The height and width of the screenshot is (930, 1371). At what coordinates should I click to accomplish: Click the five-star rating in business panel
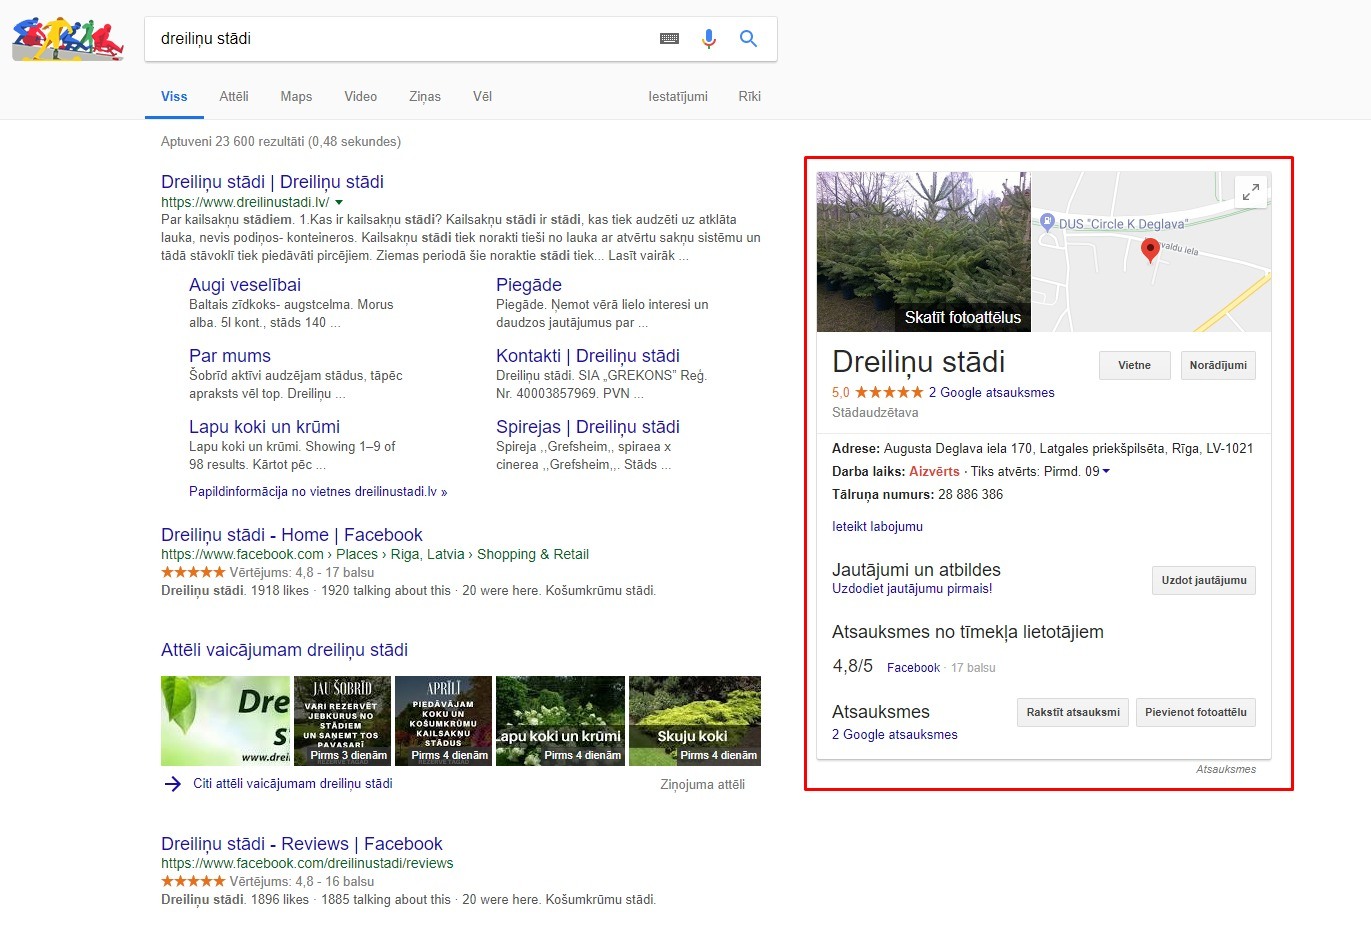coord(889,393)
